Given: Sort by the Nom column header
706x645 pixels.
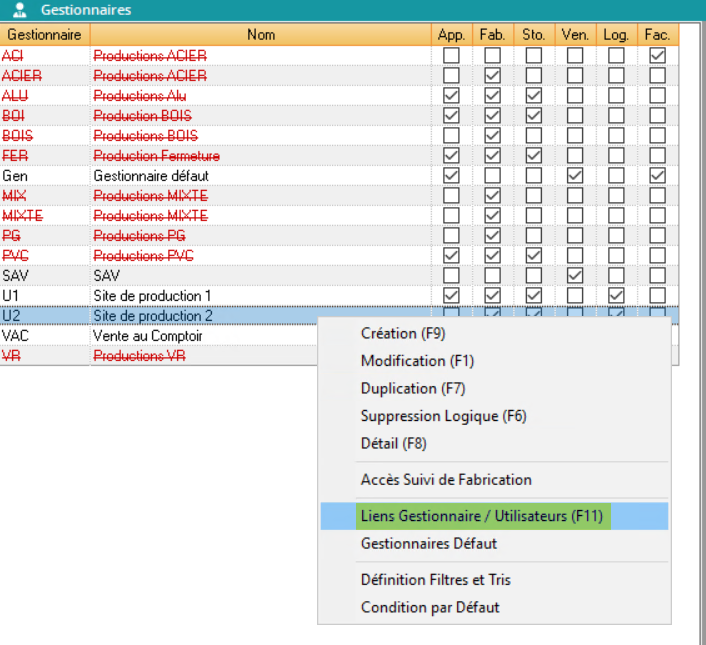Looking at the screenshot, I should [x=260, y=35].
